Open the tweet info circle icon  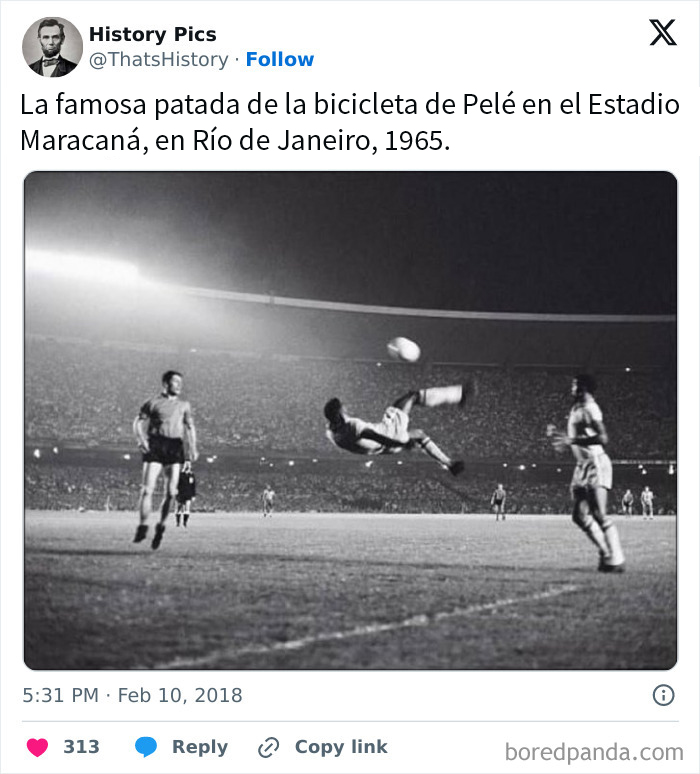pos(663,695)
